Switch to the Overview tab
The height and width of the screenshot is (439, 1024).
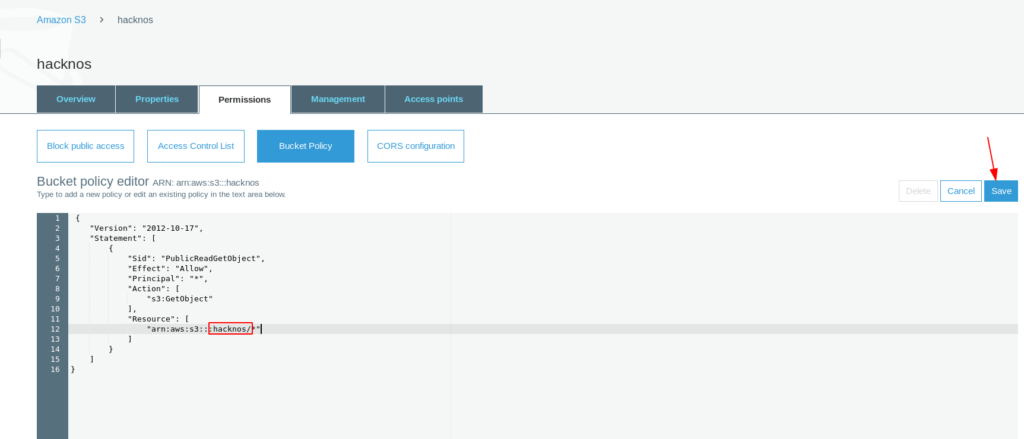(76, 100)
